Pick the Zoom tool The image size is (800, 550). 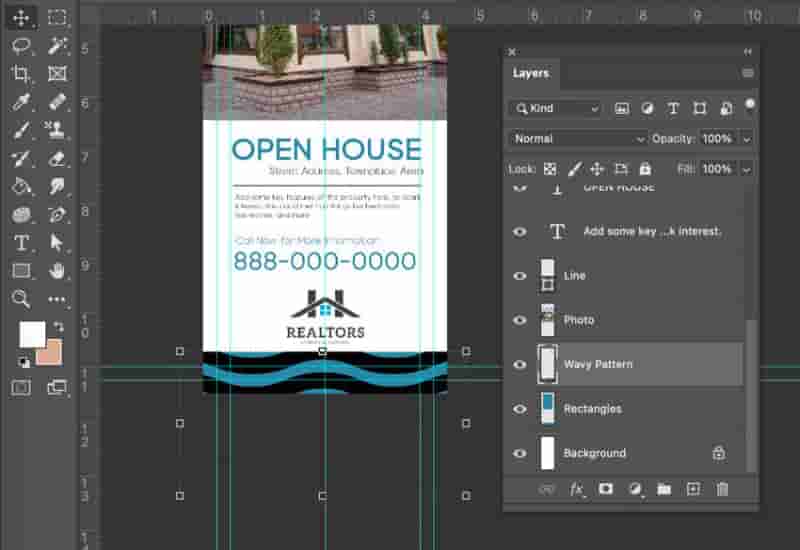tap(21, 298)
